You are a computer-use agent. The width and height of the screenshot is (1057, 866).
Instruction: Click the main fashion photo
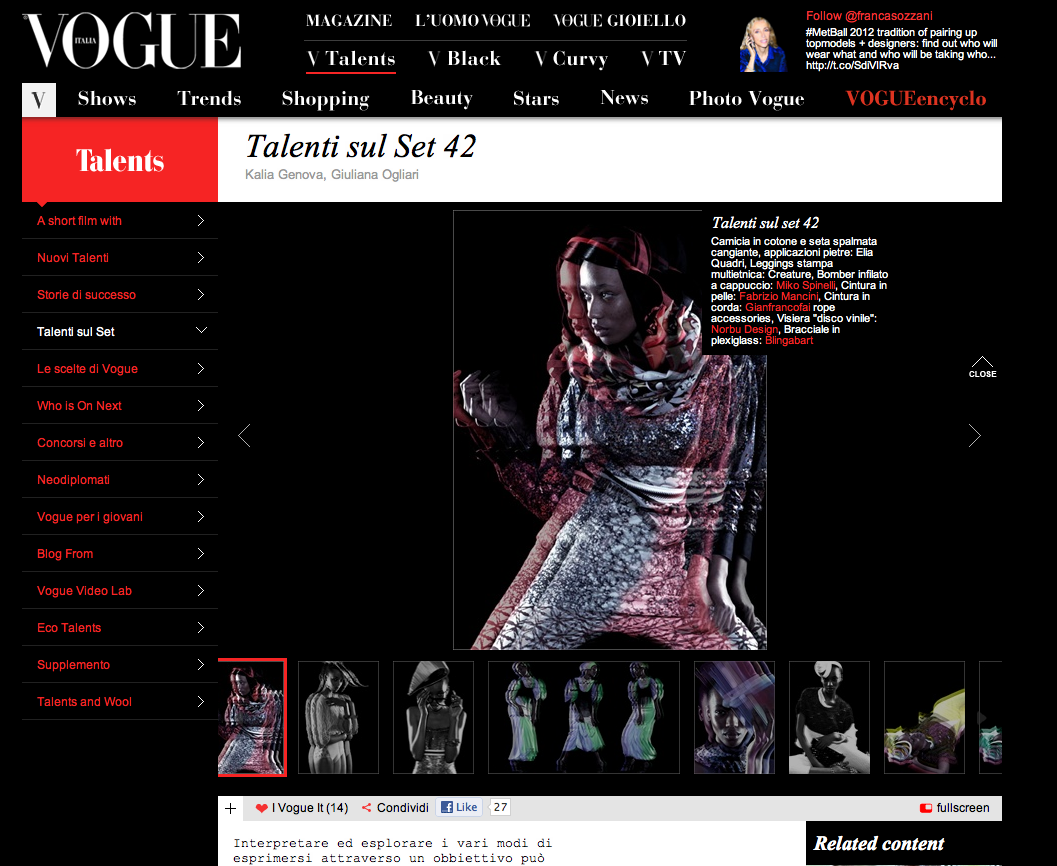(609, 430)
